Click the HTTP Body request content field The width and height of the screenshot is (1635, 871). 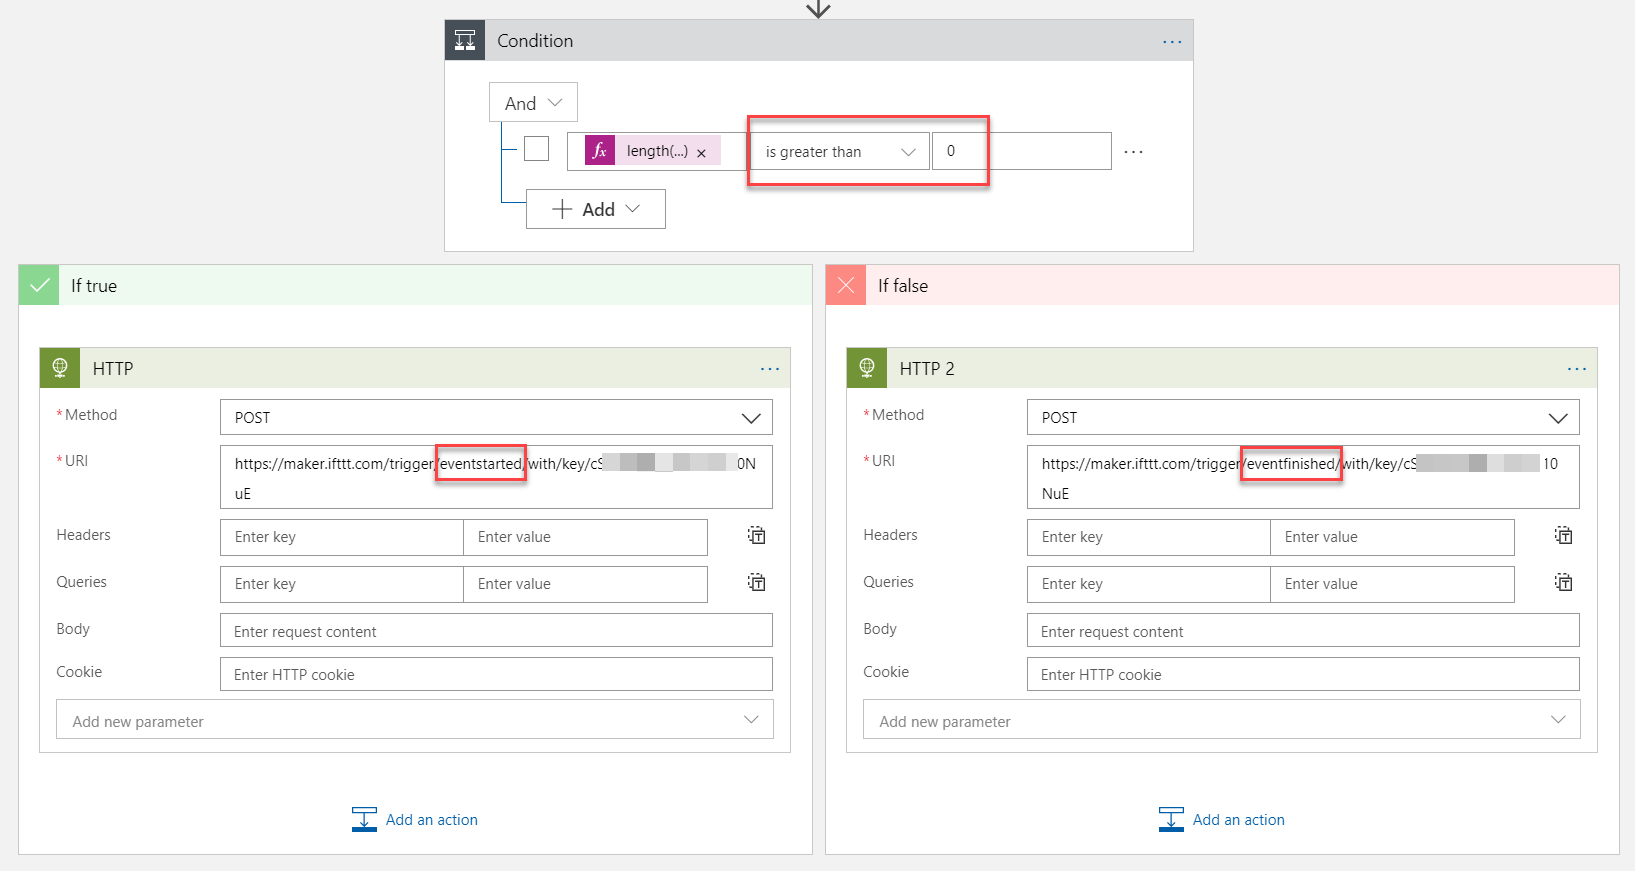(496, 631)
